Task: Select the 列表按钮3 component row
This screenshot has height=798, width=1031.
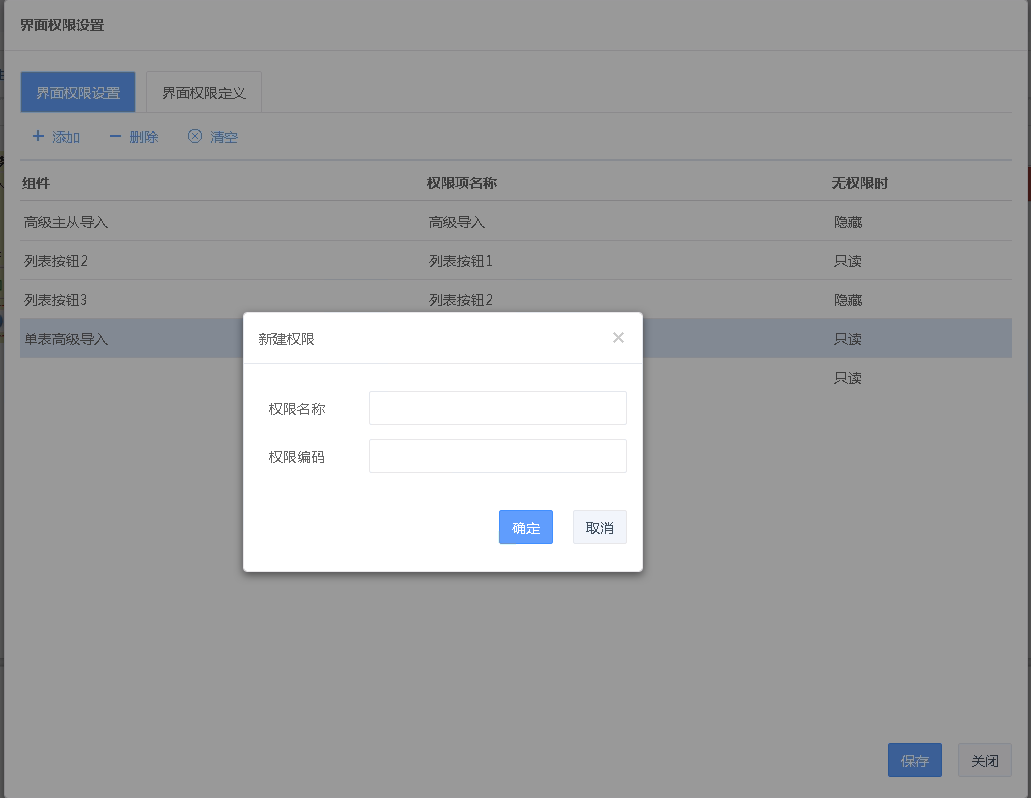Action: (56, 300)
